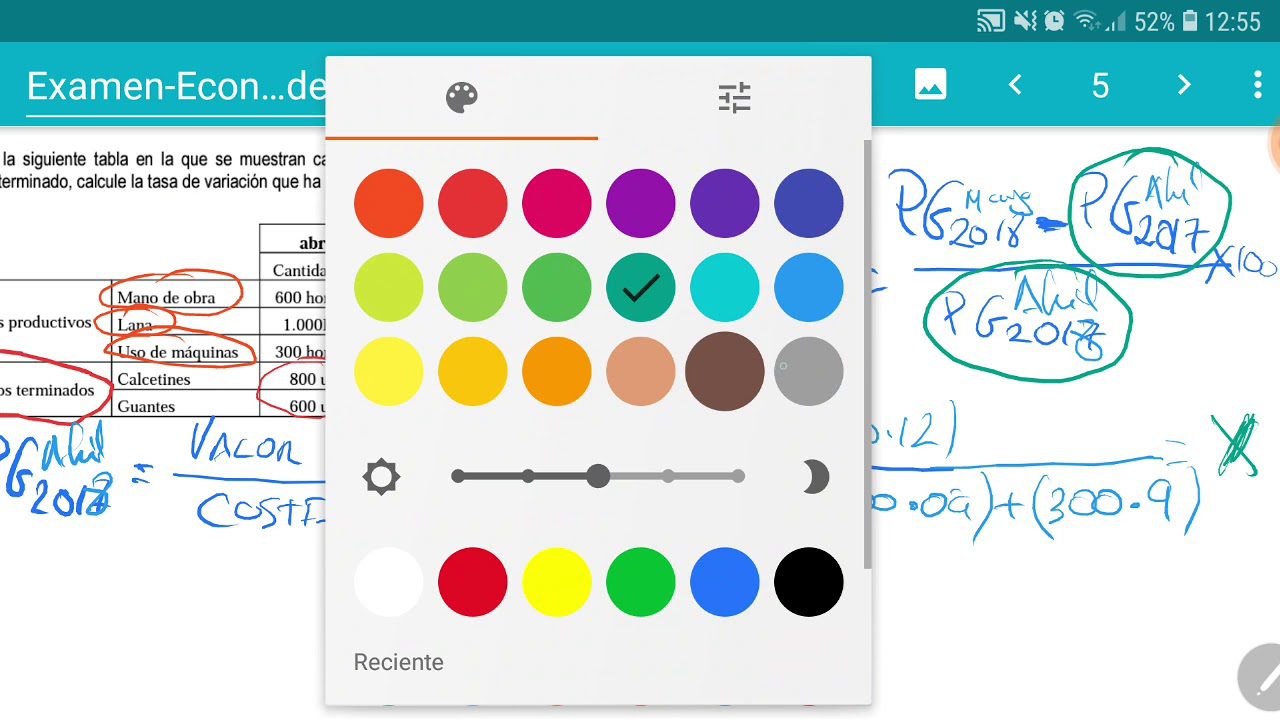Viewport: 1280px width, 720px height.
Task: Tap the cast icon in status bar
Action: [x=991, y=21]
